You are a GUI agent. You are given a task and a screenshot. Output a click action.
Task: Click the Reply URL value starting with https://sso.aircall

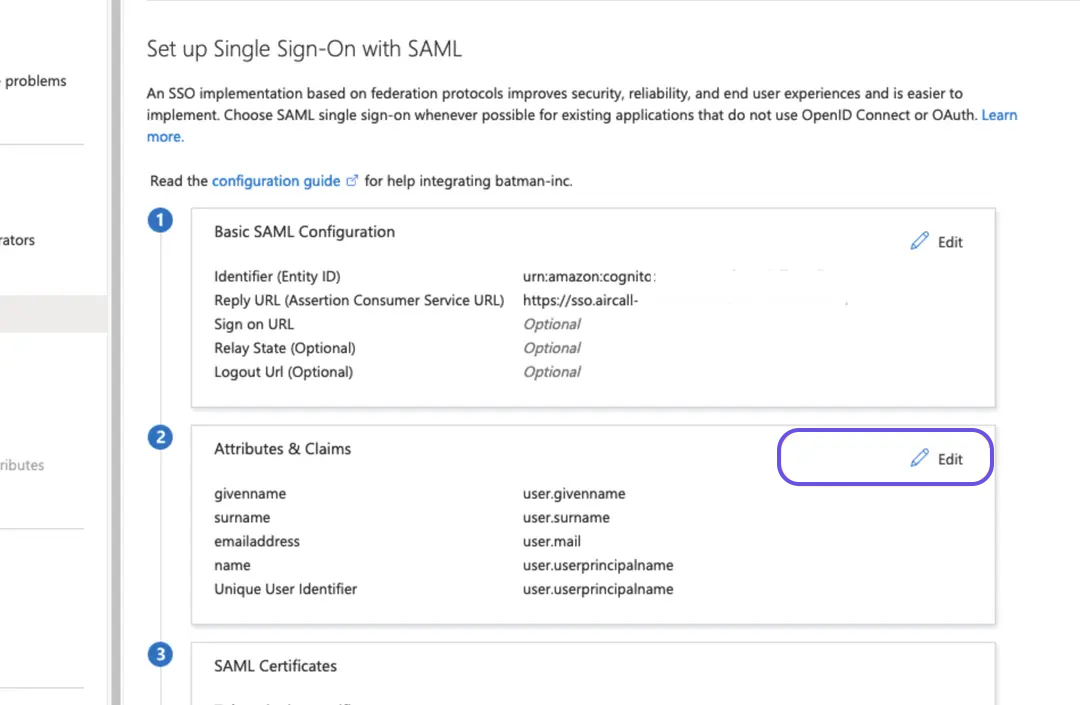click(580, 300)
